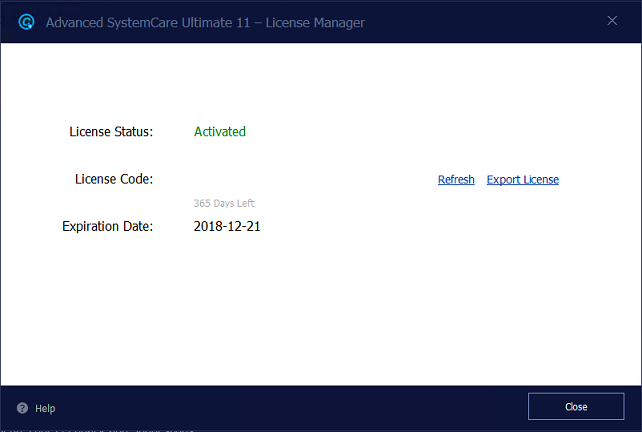Click the Close button
Viewport: 642px width, 432px height.
click(576, 407)
